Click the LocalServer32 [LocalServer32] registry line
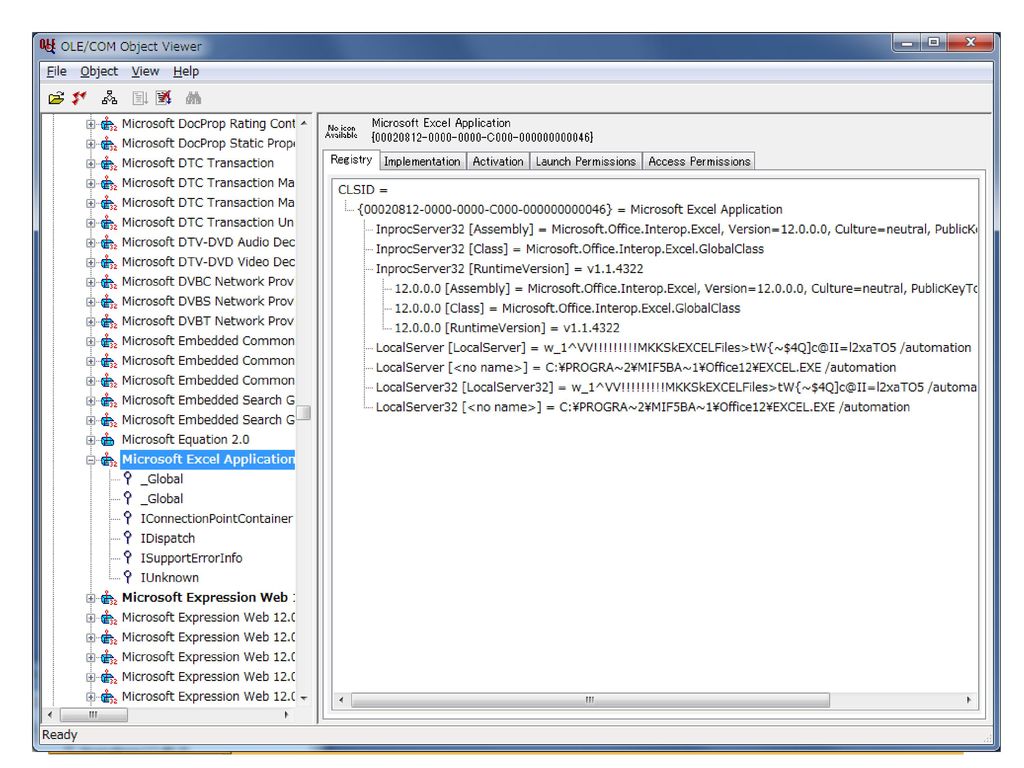This screenshot has width=1024, height=768. click(x=676, y=387)
